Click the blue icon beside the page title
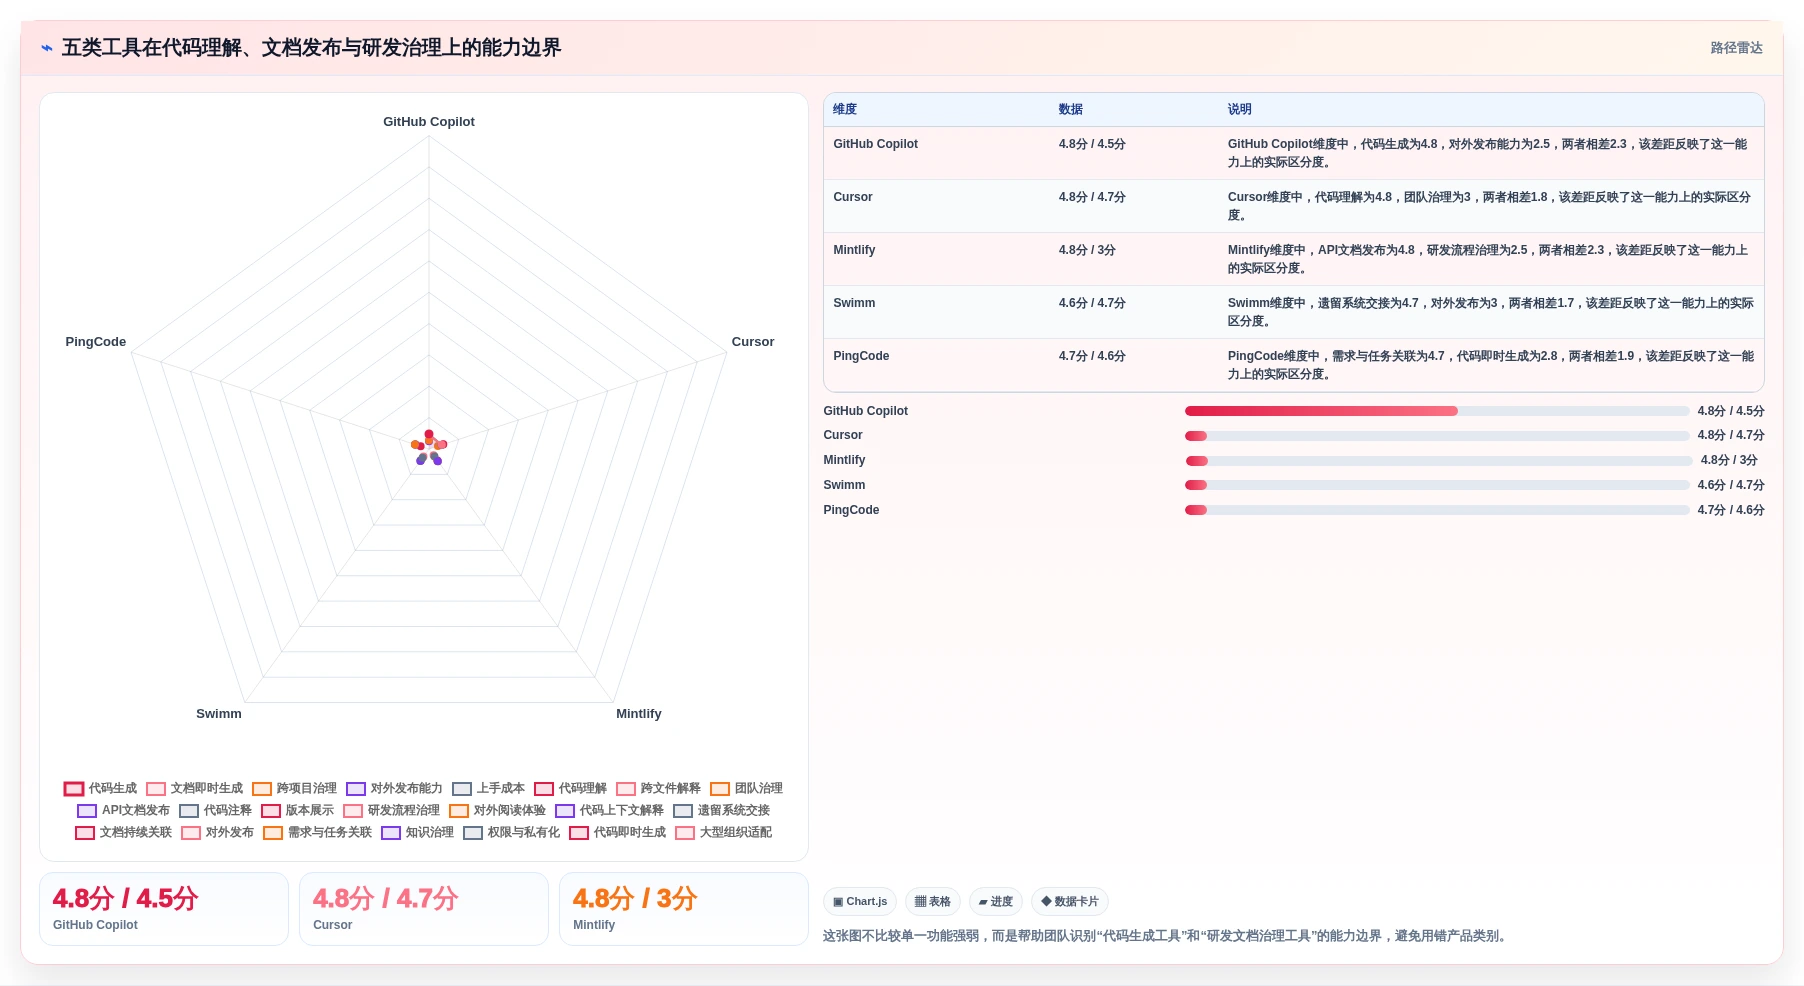 [47, 48]
